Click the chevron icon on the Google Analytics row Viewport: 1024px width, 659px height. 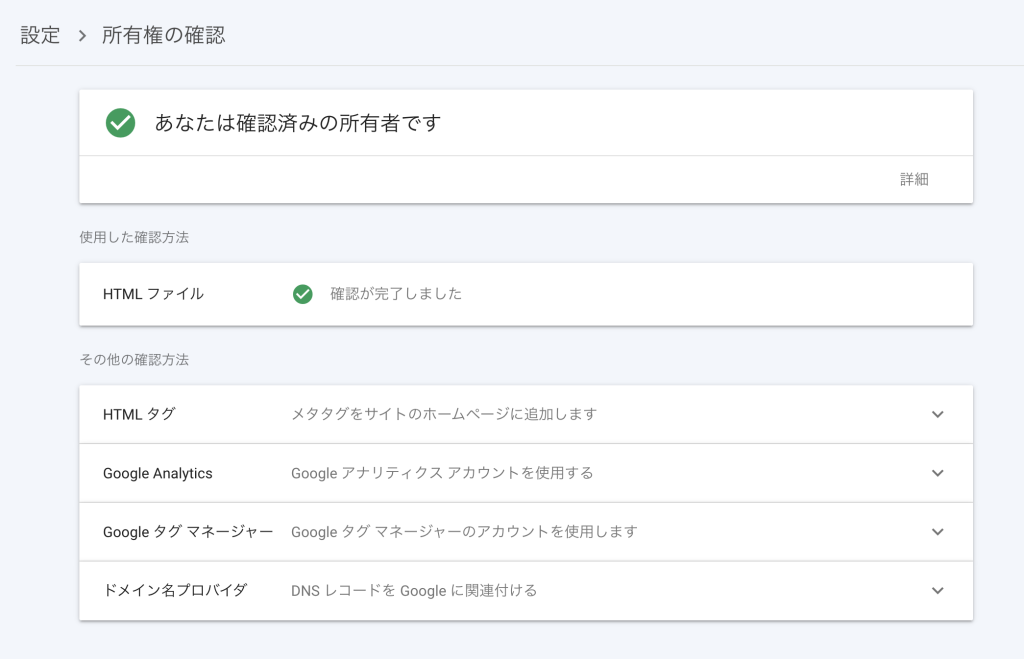[x=937, y=472]
